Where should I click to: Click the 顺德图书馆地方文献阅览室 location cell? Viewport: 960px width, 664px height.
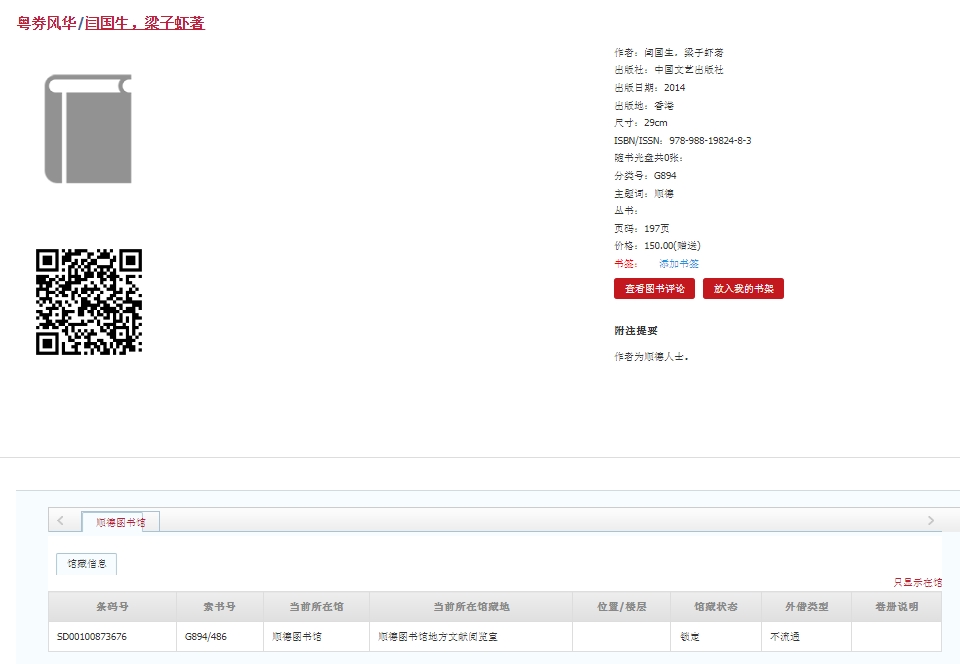click(x=438, y=636)
